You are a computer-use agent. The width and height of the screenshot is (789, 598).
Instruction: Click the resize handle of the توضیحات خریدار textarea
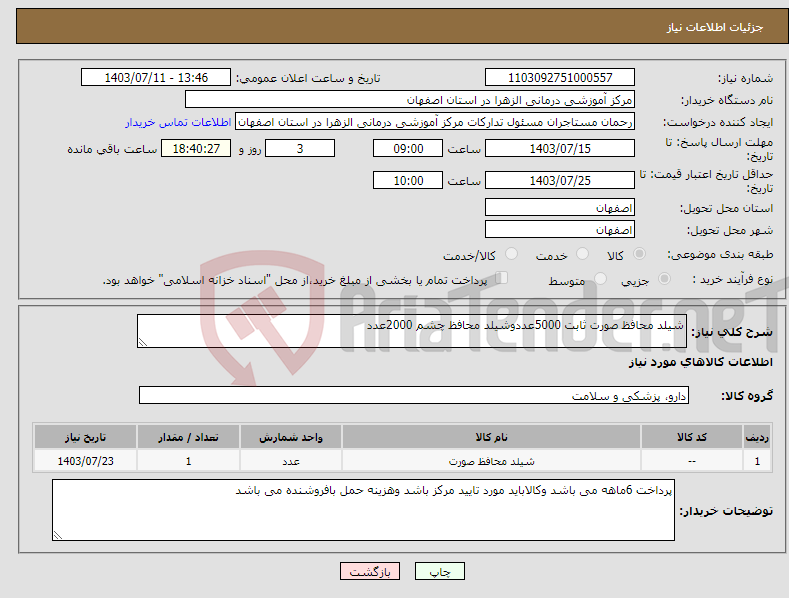click(58, 535)
